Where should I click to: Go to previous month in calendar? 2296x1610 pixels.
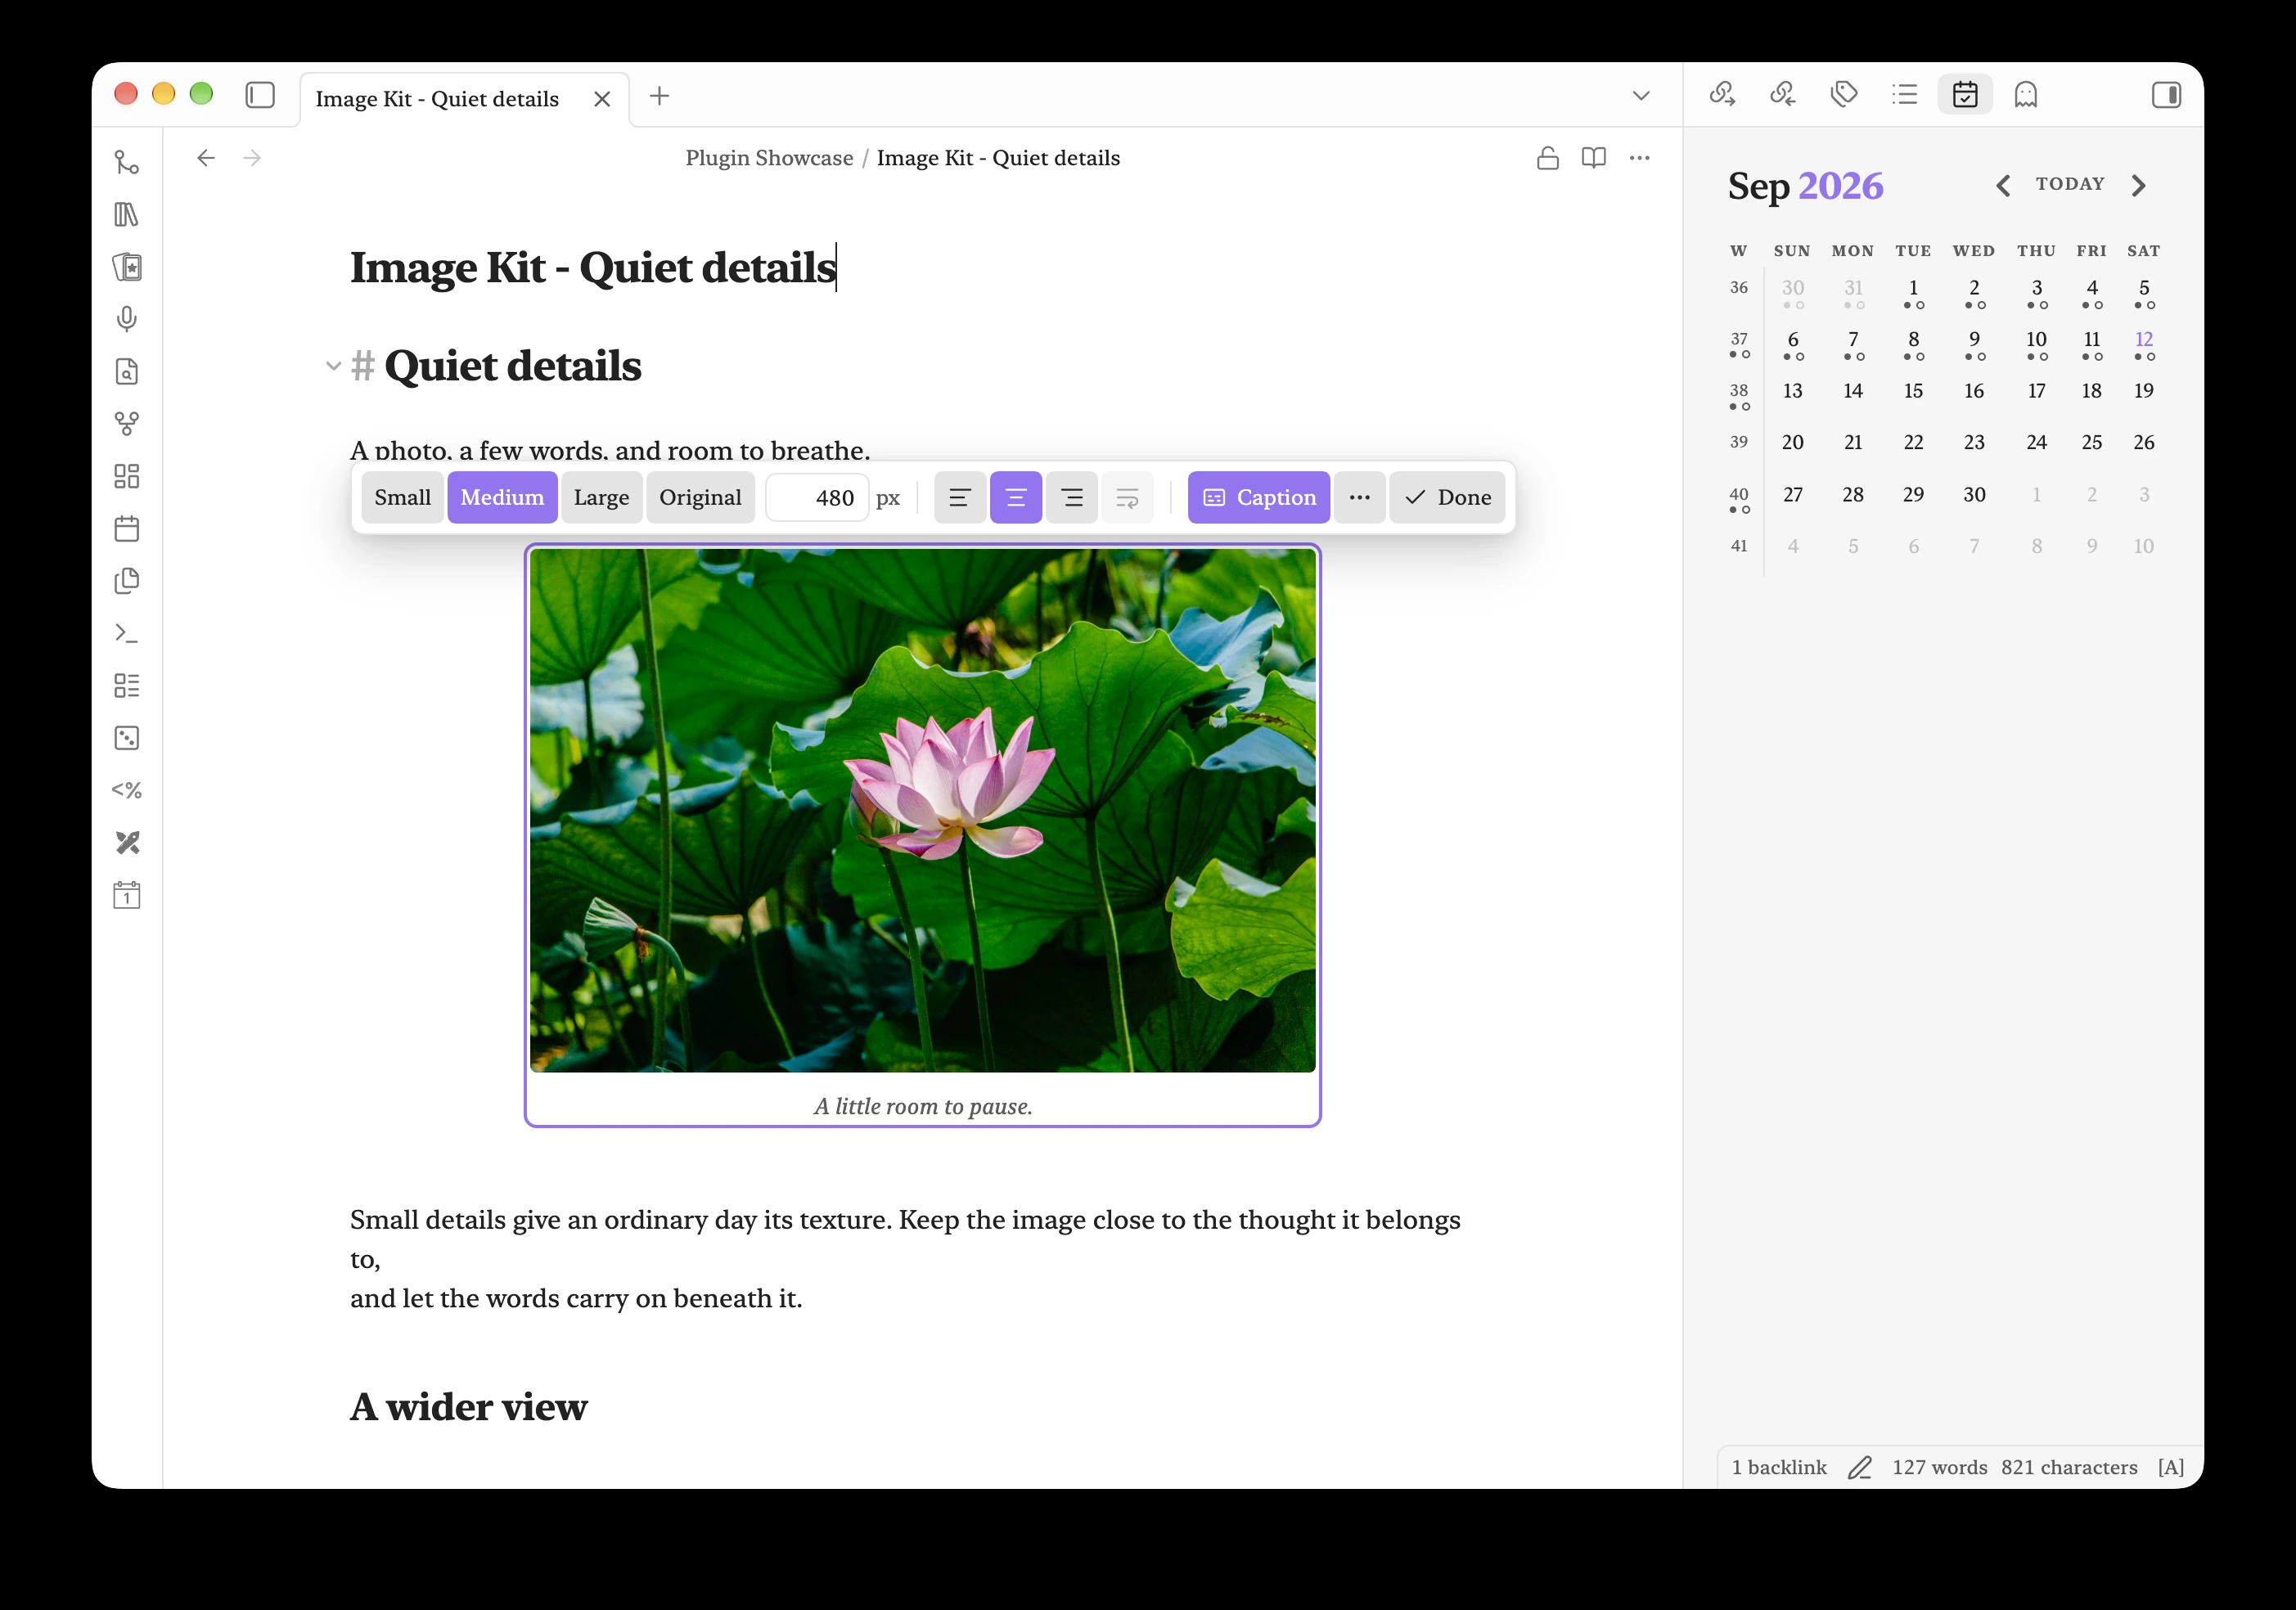coord(2003,186)
